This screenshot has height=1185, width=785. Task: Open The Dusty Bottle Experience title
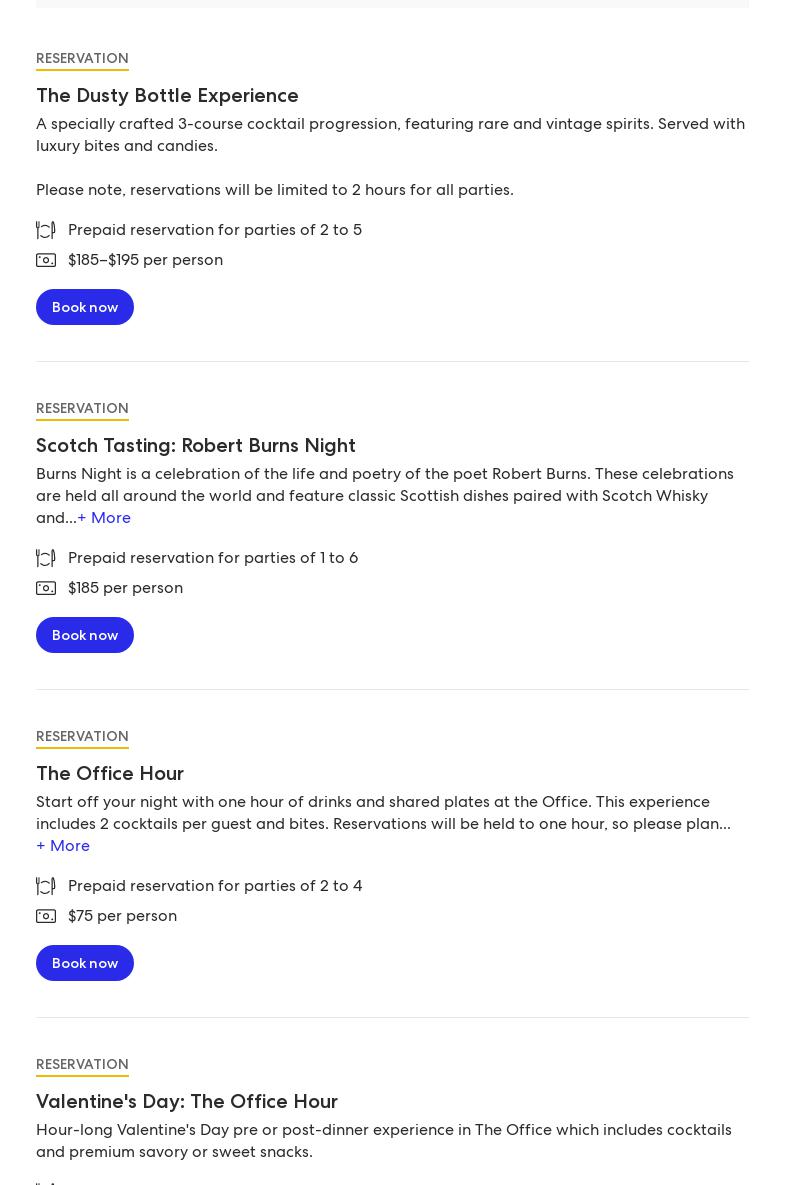[x=167, y=96]
